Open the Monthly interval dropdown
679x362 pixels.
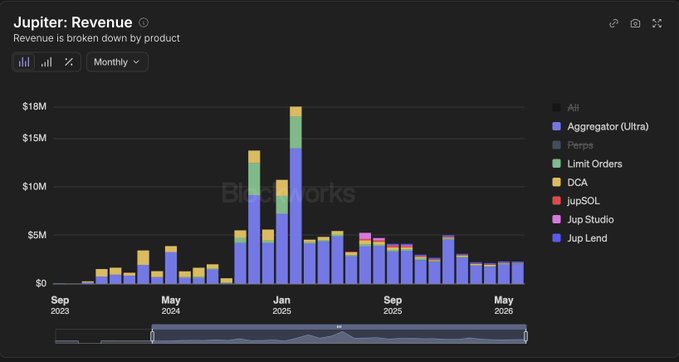[x=117, y=62]
